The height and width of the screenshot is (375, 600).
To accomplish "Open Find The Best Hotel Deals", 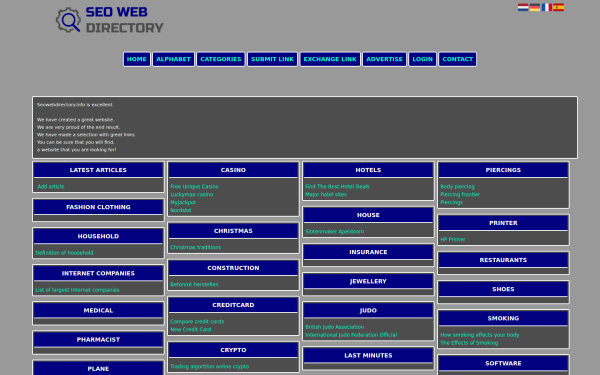I will tap(337, 187).
